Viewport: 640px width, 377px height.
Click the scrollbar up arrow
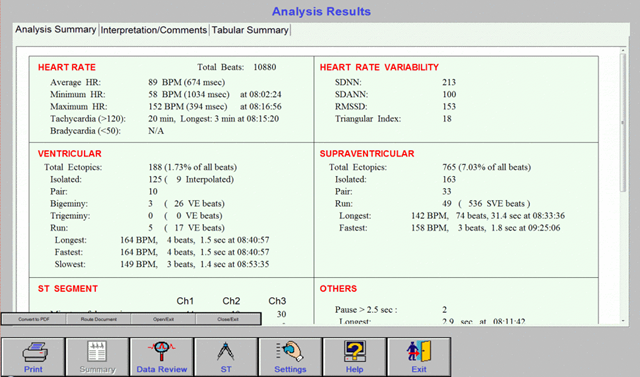tap(623, 50)
